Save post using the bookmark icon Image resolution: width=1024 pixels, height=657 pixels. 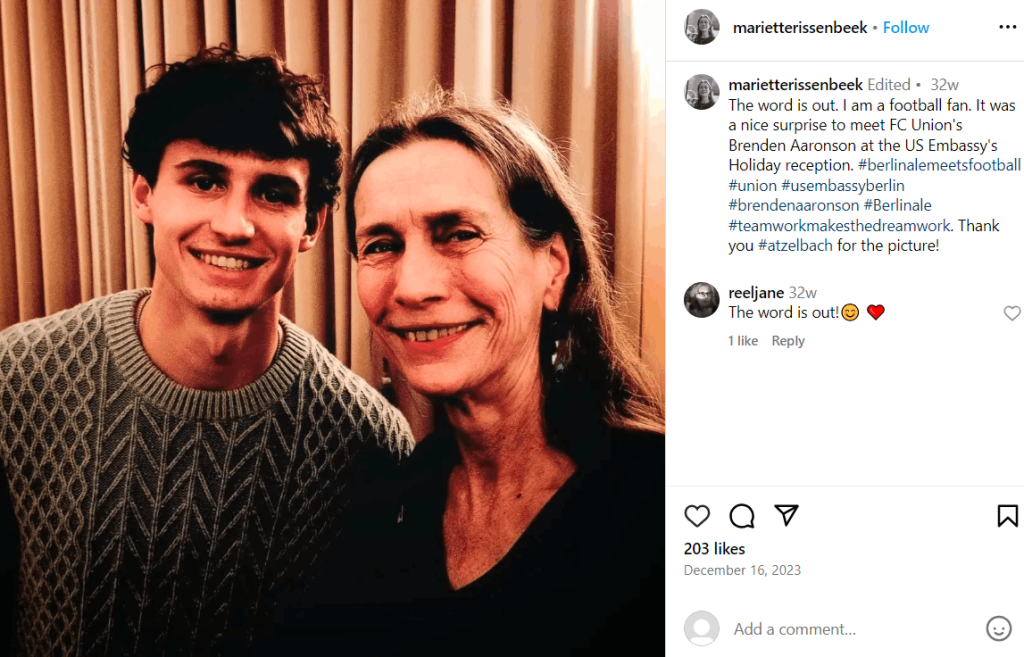[1007, 515]
